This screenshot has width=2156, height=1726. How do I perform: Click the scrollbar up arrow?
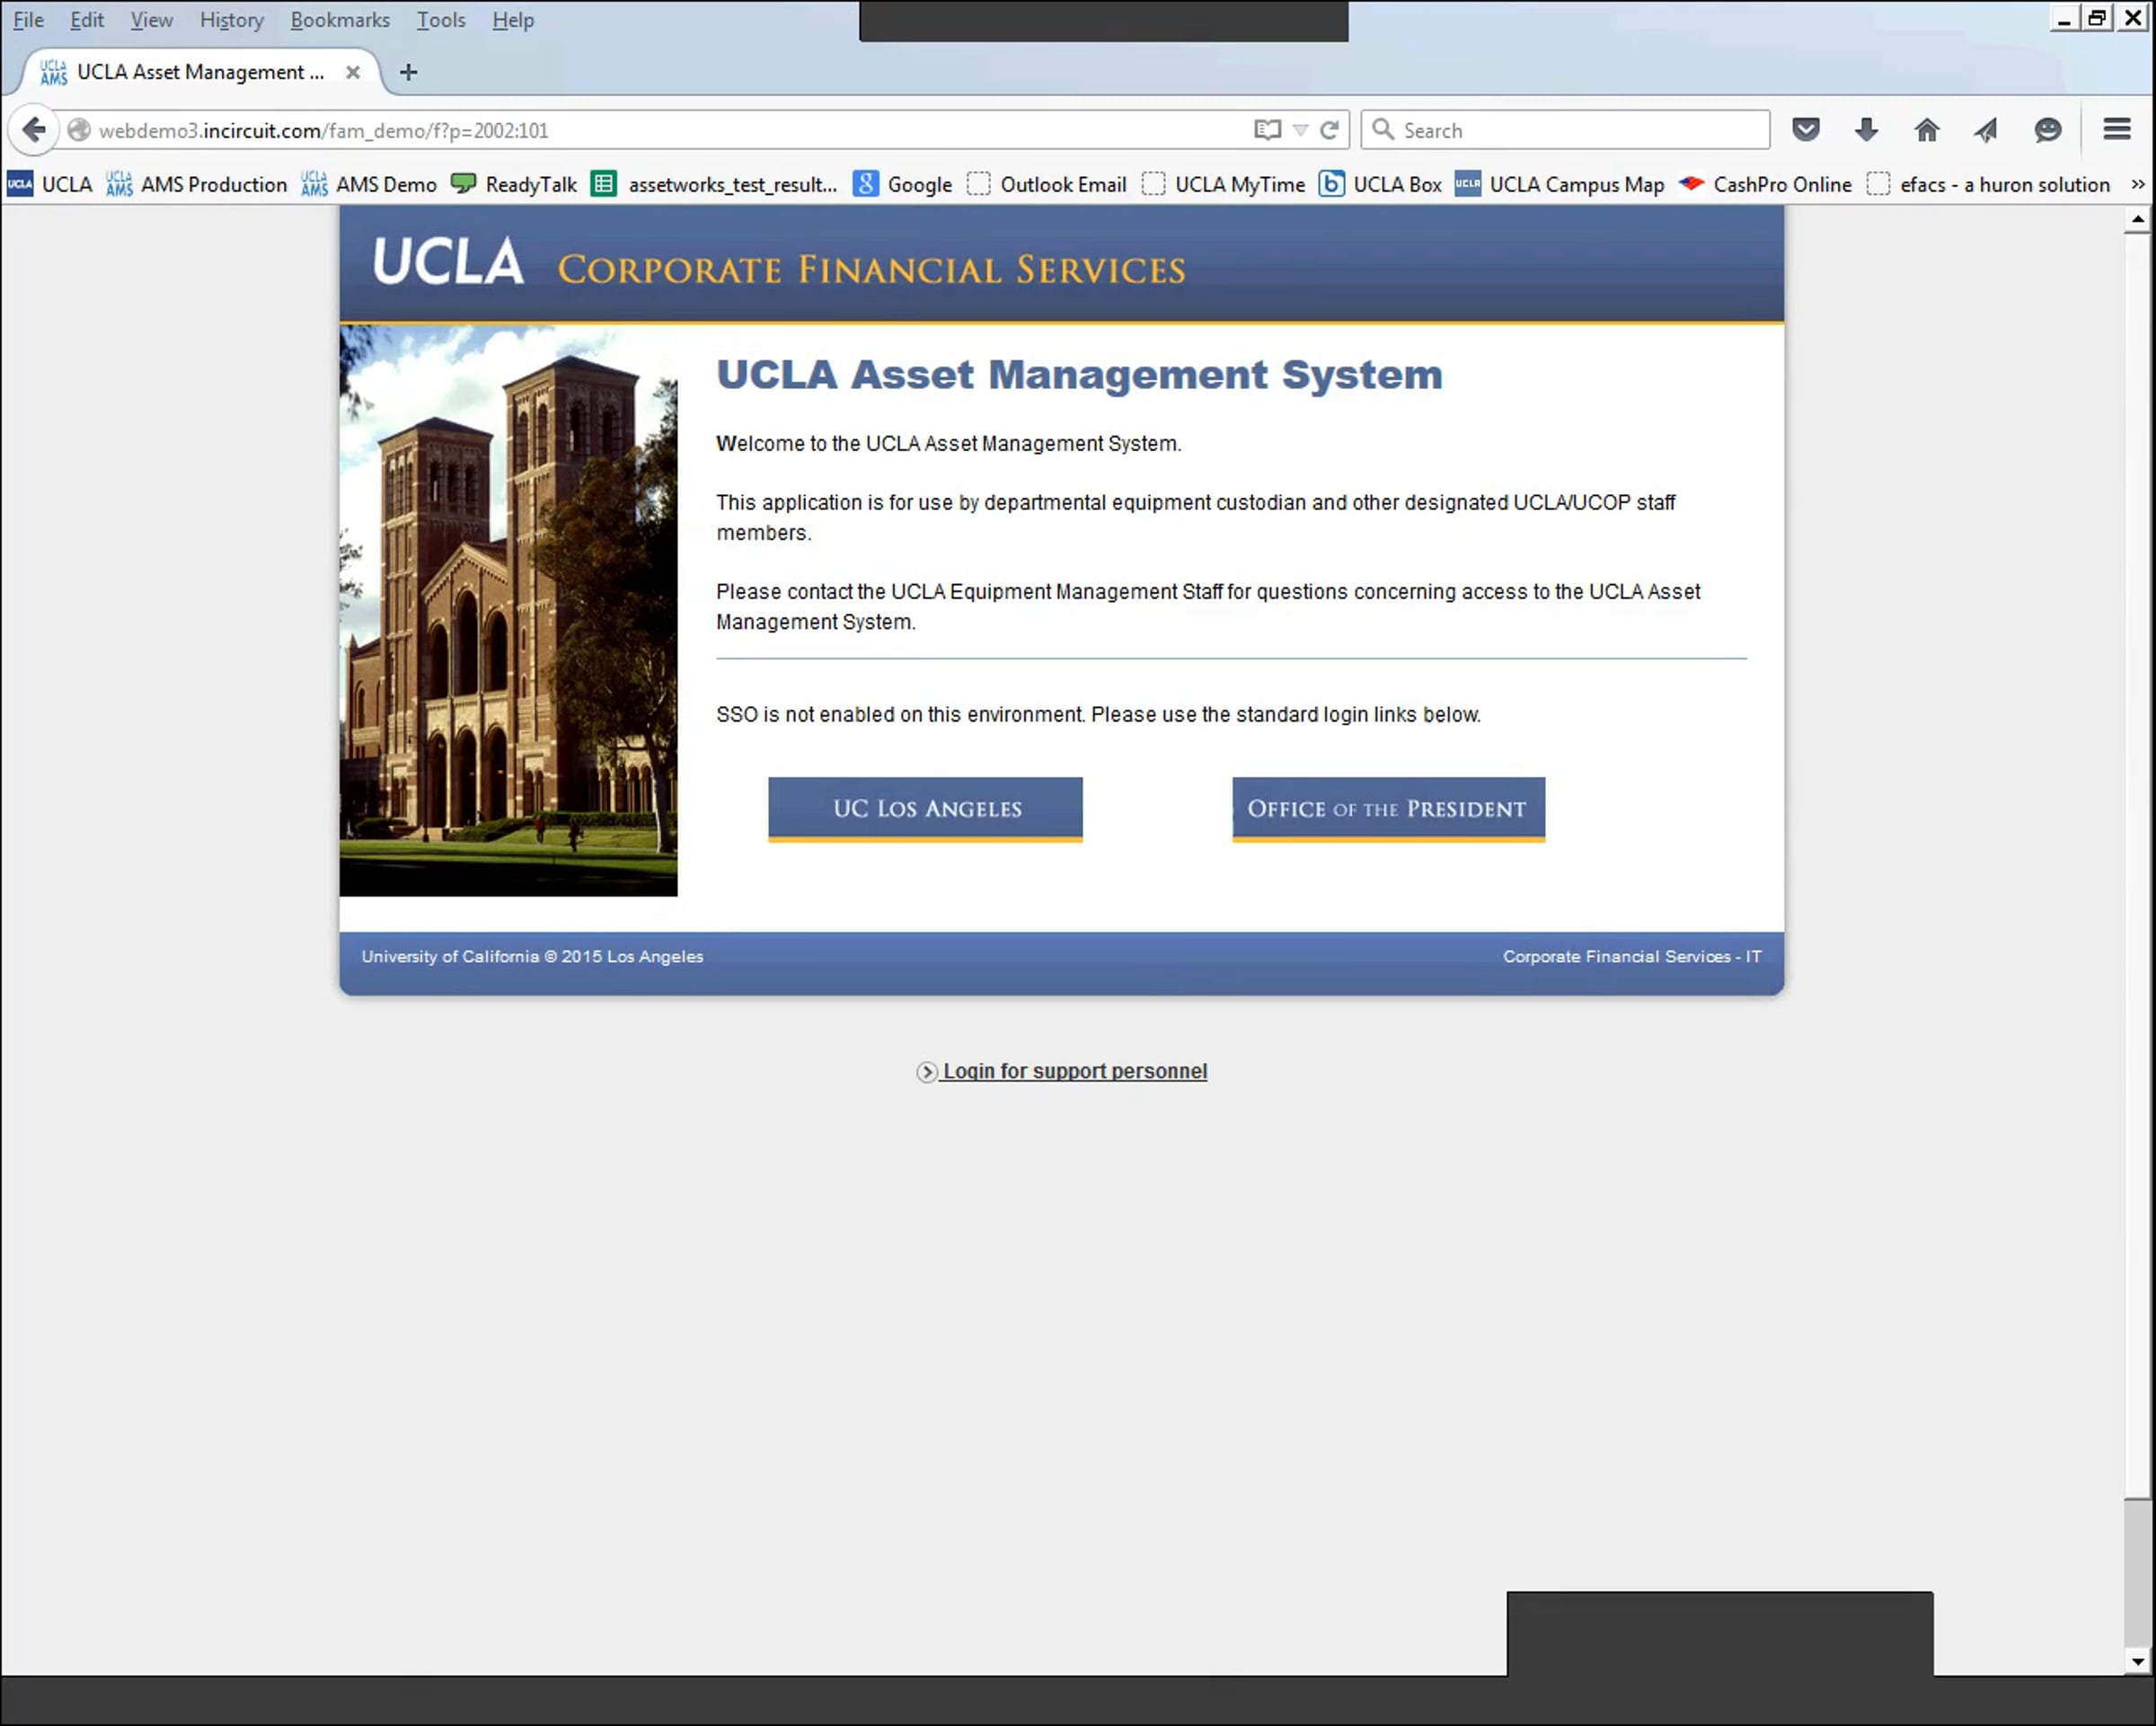[x=2137, y=218]
